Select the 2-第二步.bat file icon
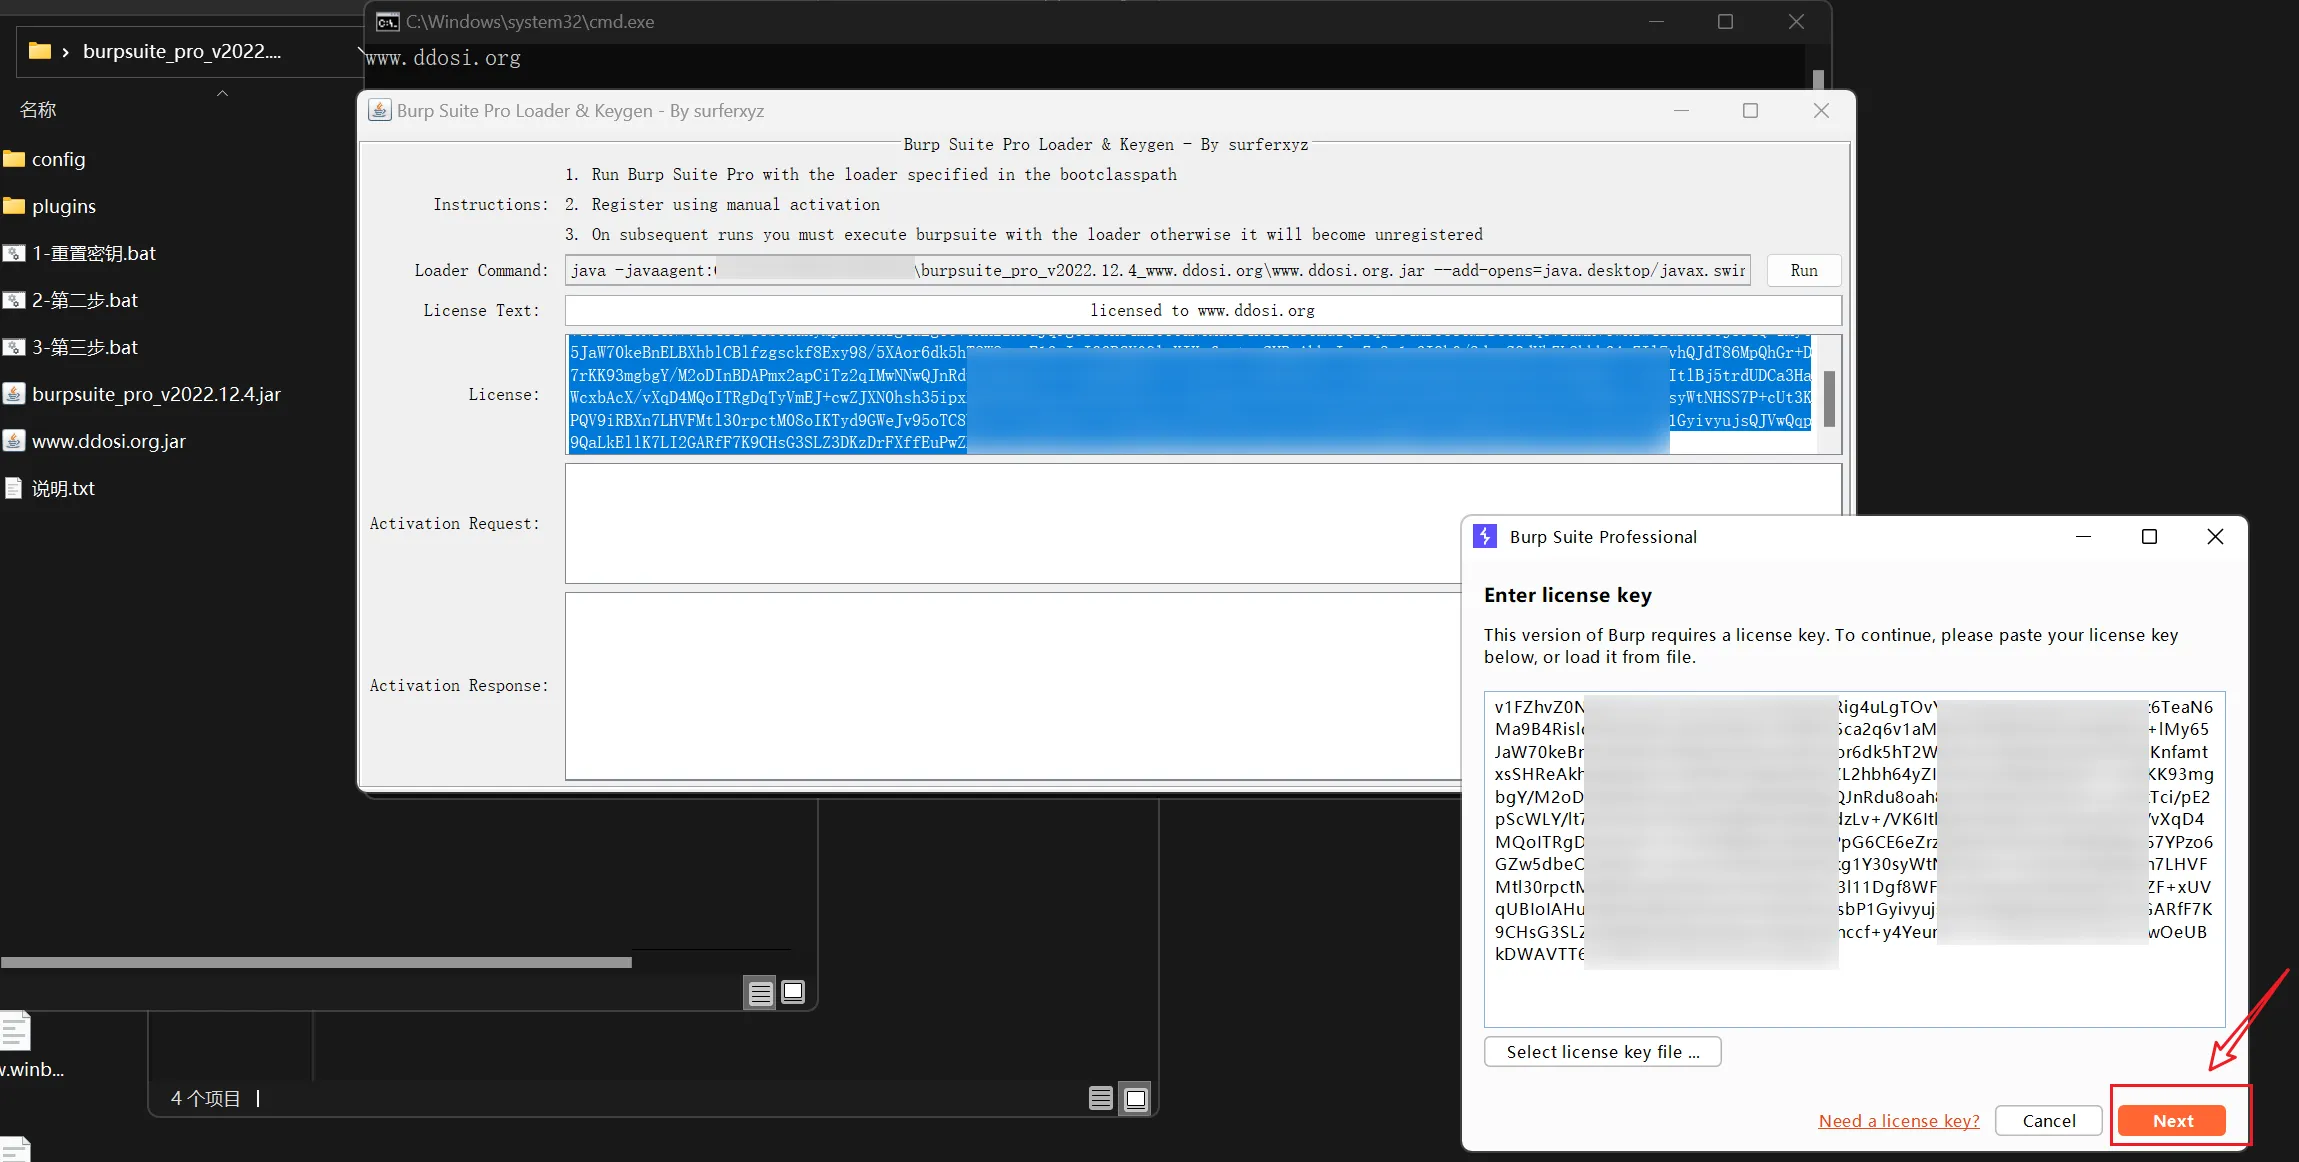The image size is (2299, 1162). click(x=14, y=300)
